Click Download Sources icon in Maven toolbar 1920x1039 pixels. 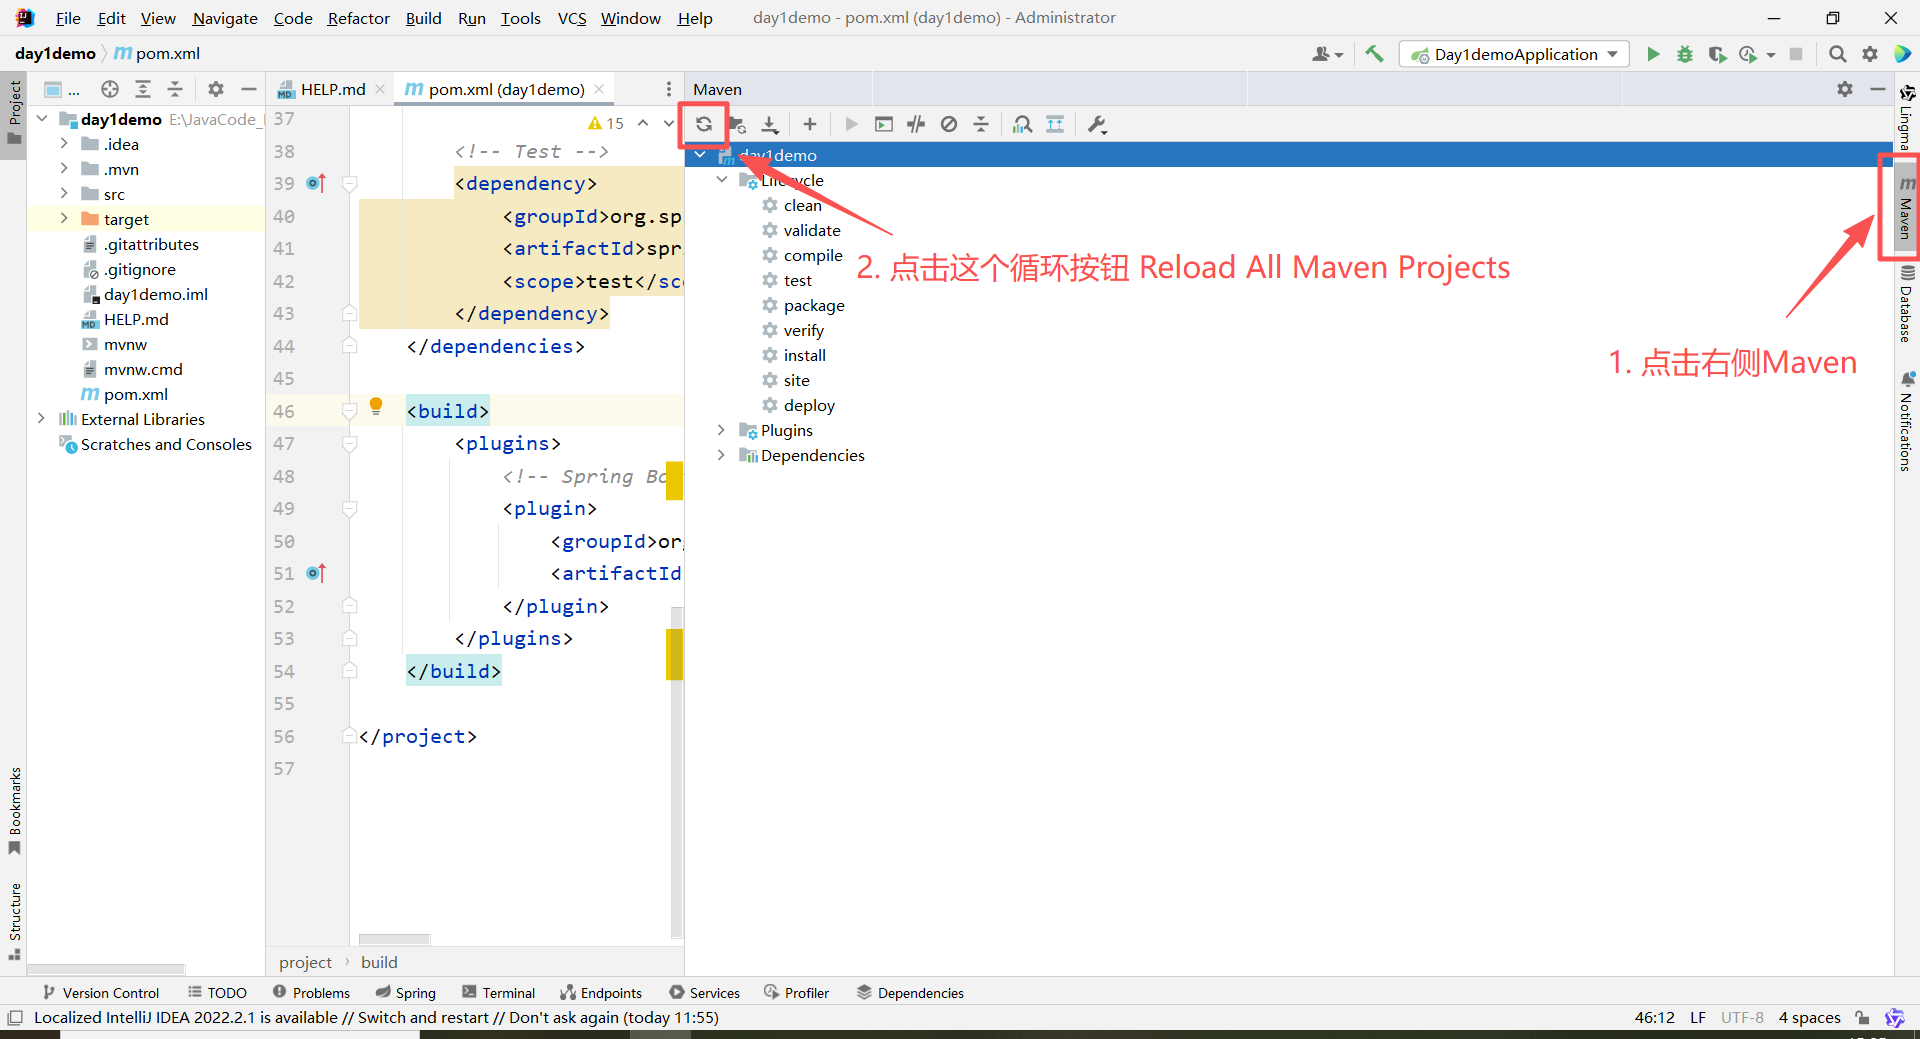pyautogui.click(x=770, y=124)
